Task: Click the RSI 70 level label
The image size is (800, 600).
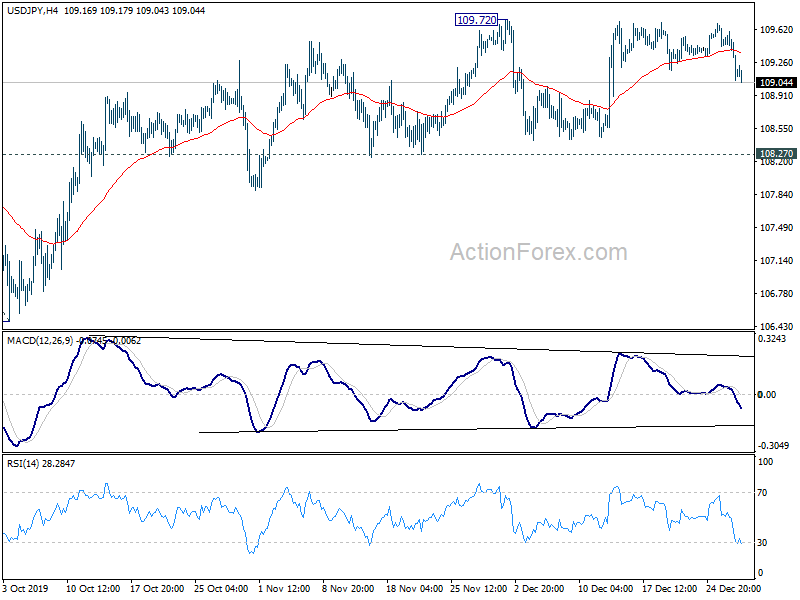Action: click(x=762, y=493)
